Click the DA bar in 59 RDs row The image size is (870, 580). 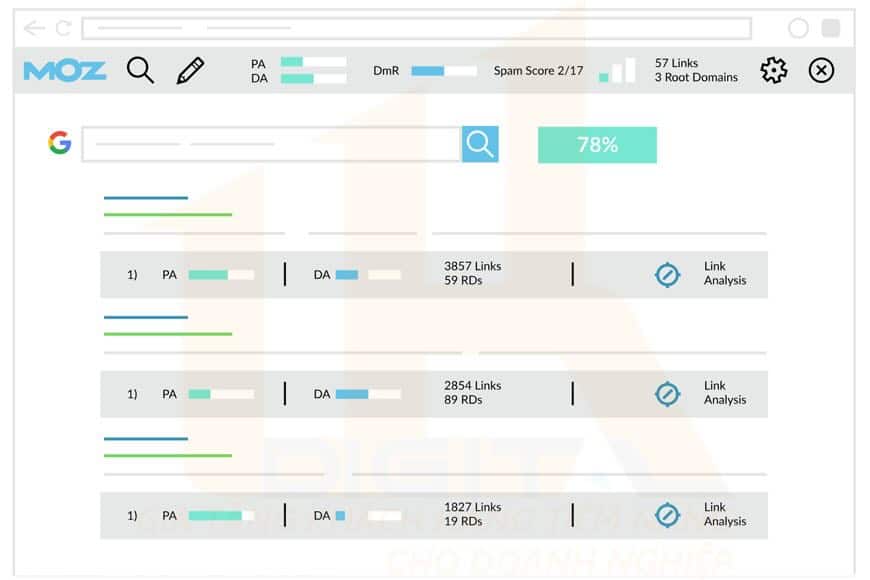point(368,275)
